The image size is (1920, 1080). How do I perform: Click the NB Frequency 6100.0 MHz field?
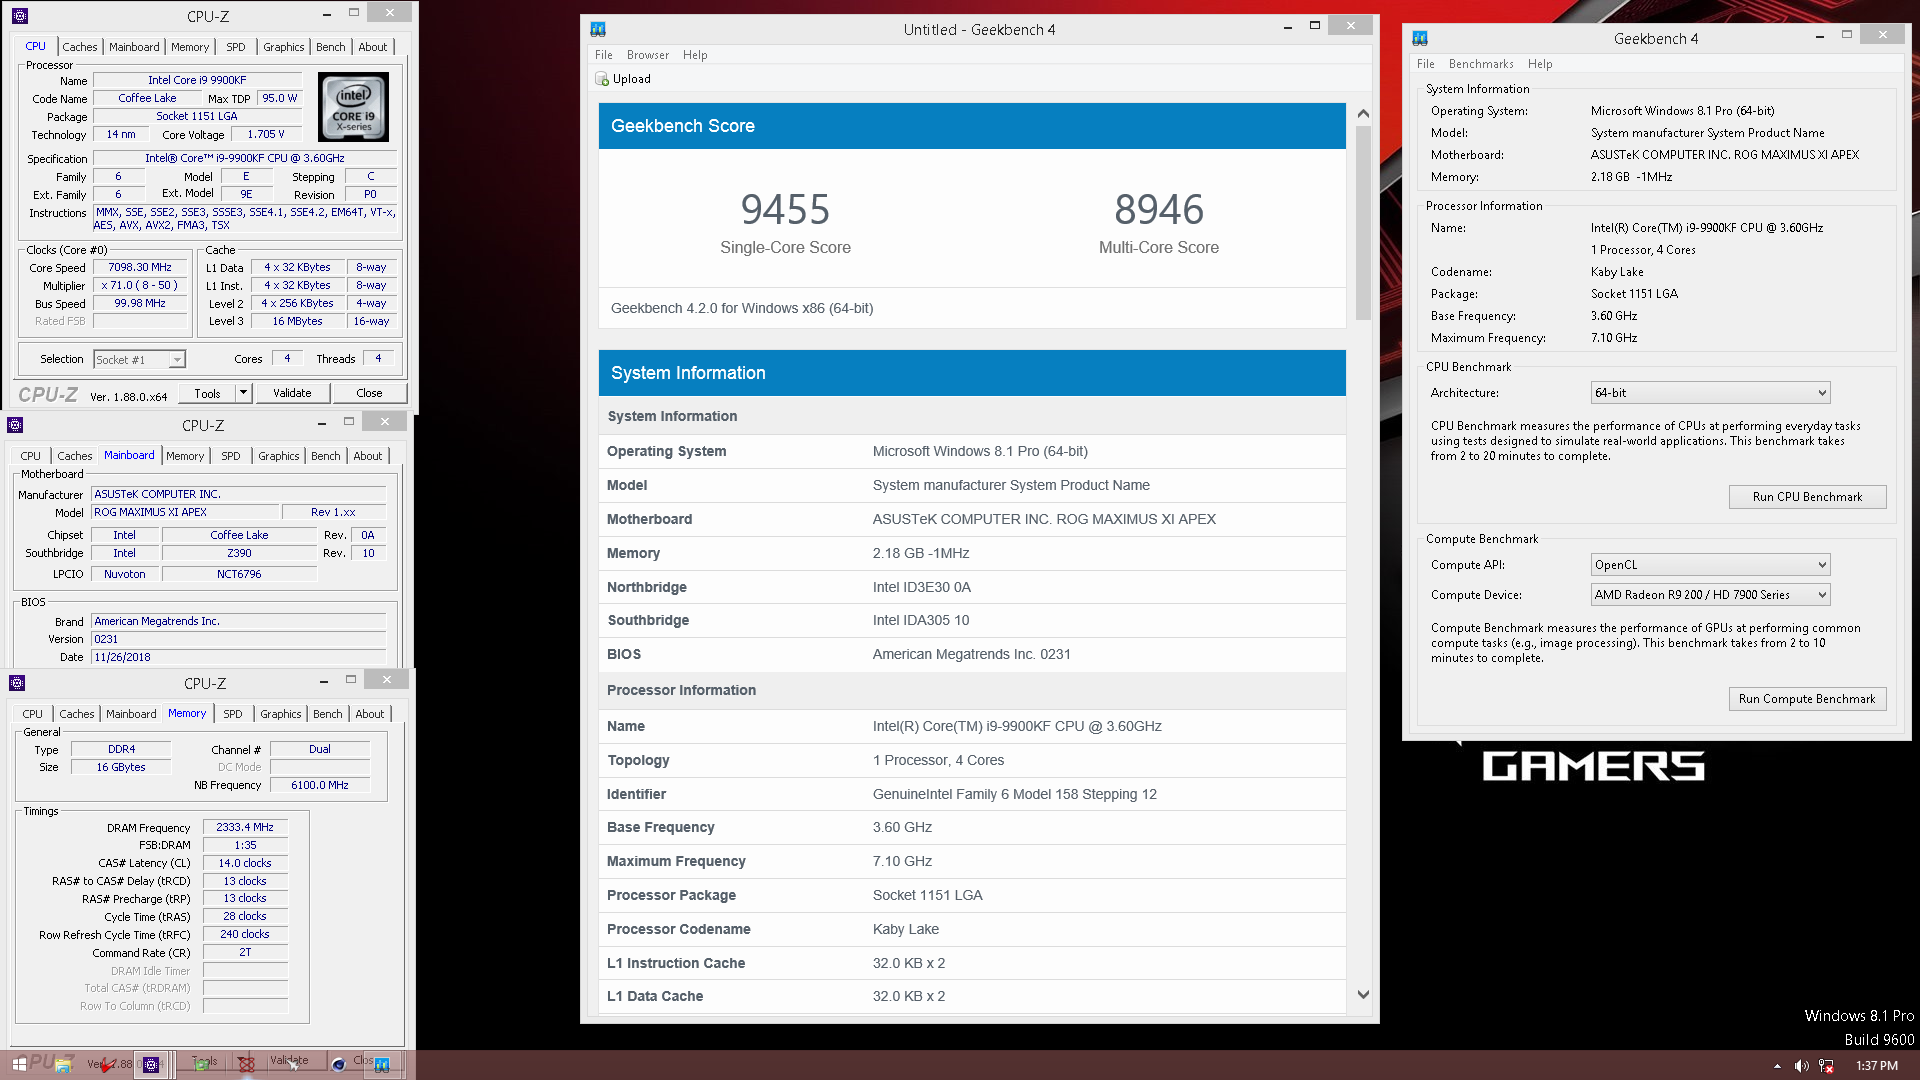(320, 786)
